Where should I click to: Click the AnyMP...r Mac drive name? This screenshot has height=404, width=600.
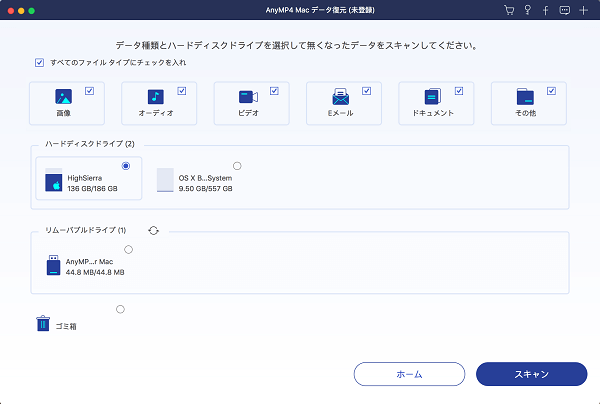90,262
